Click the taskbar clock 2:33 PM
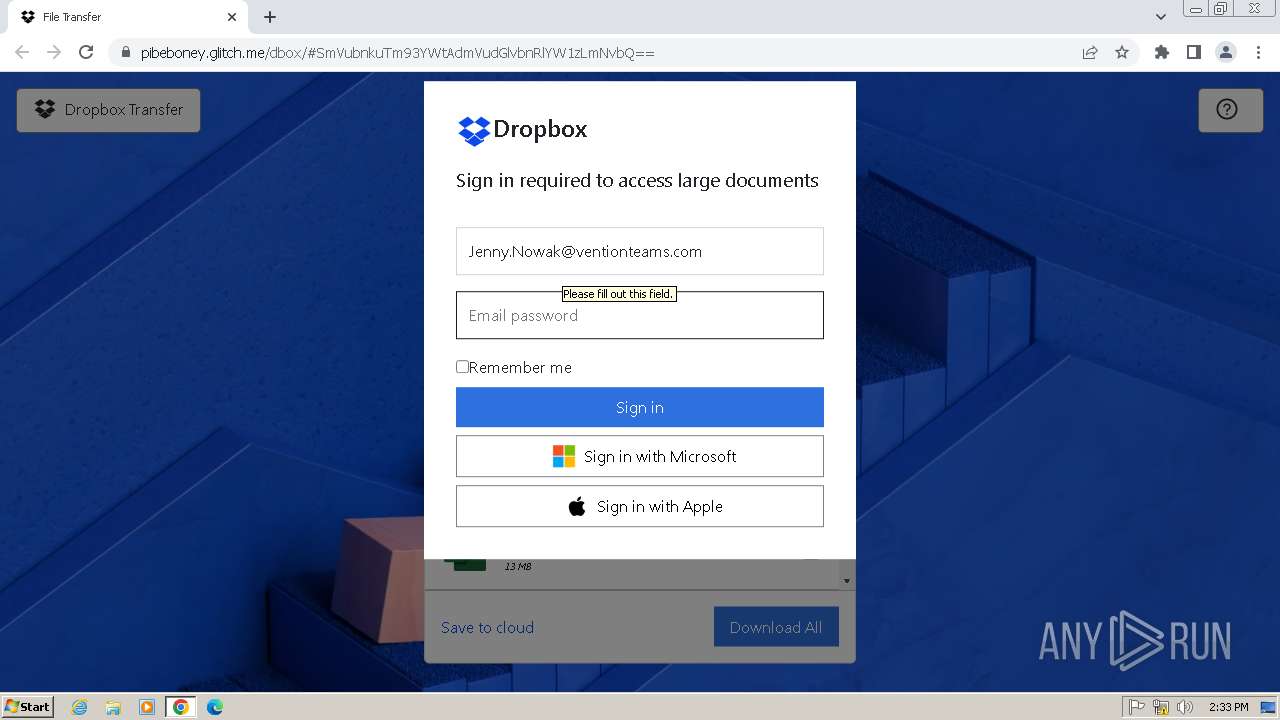Viewport: 1280px width, 720px height. click(x=1229, y=707)
